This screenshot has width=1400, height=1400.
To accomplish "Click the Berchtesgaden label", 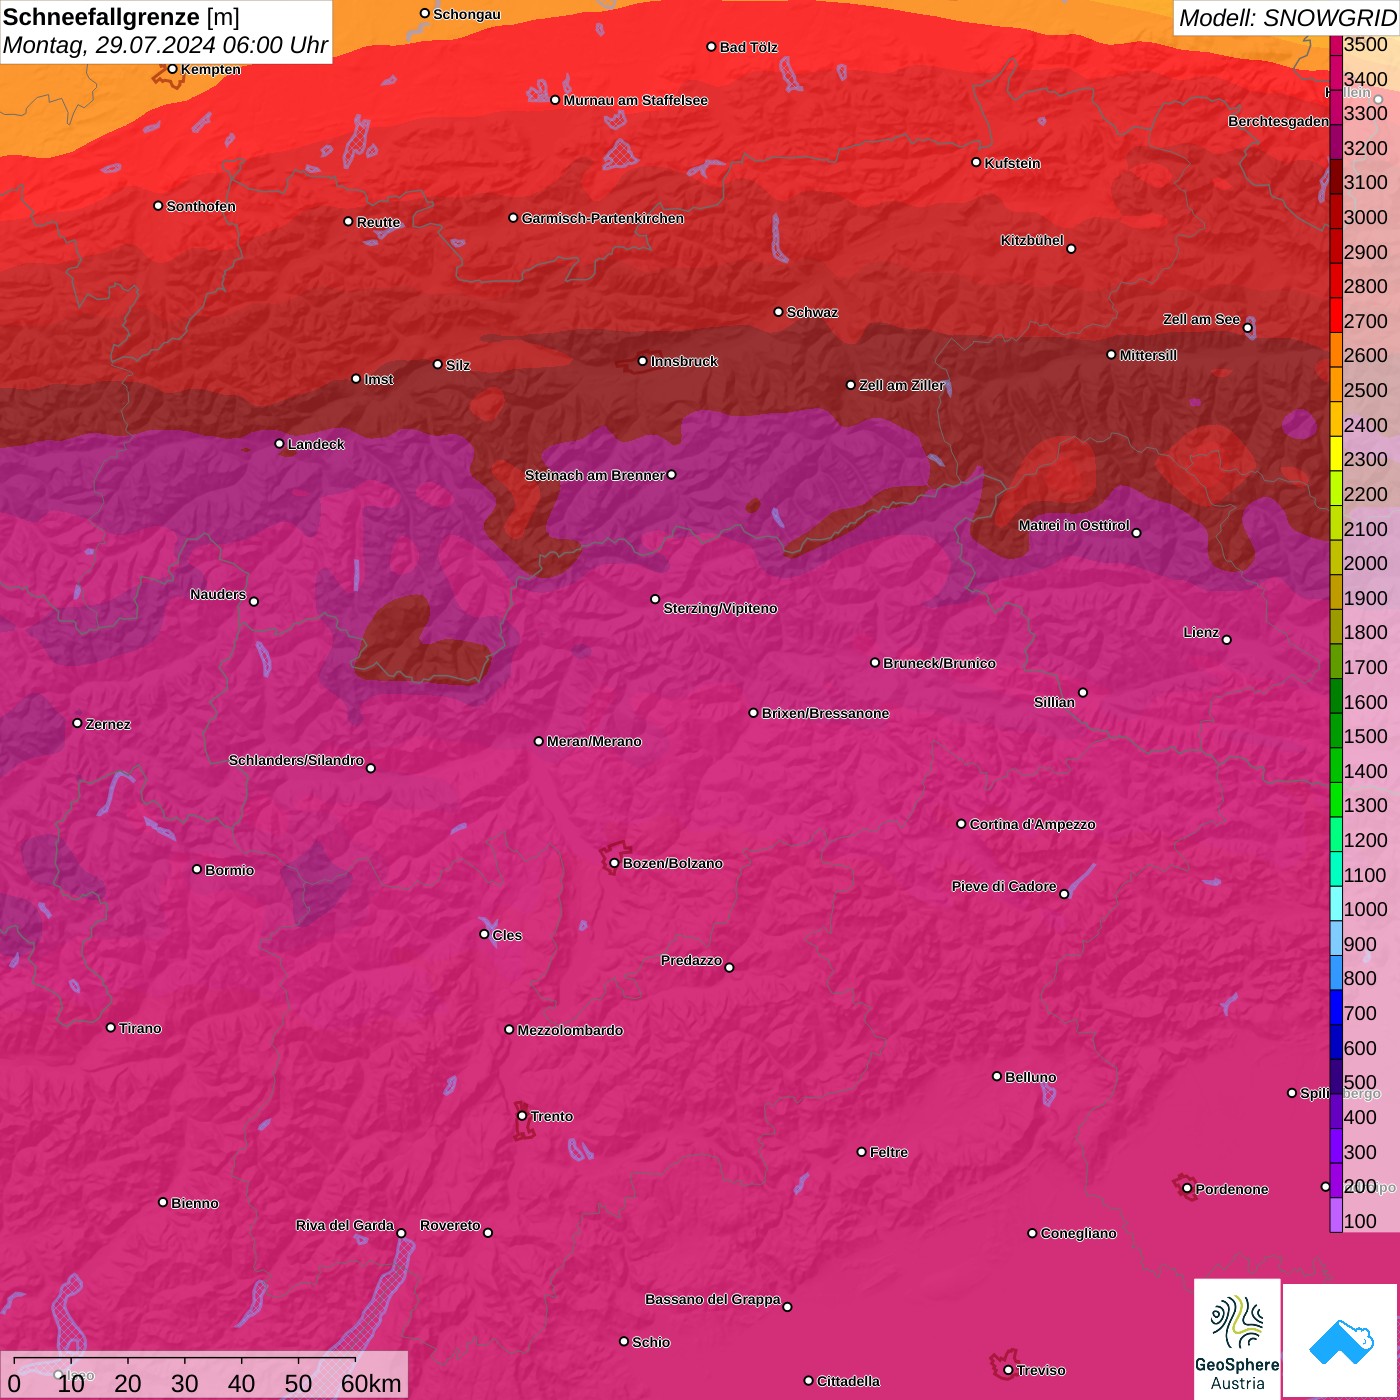I will click(1278, 121).
